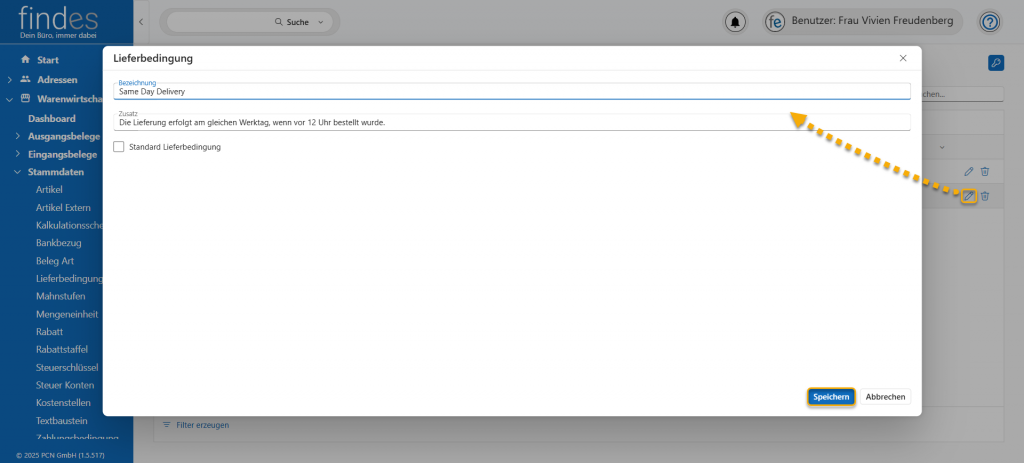This screenshot has height=463, width=1024.
Task: Click into the Bezeichnung text field
Action: point(510,92)
